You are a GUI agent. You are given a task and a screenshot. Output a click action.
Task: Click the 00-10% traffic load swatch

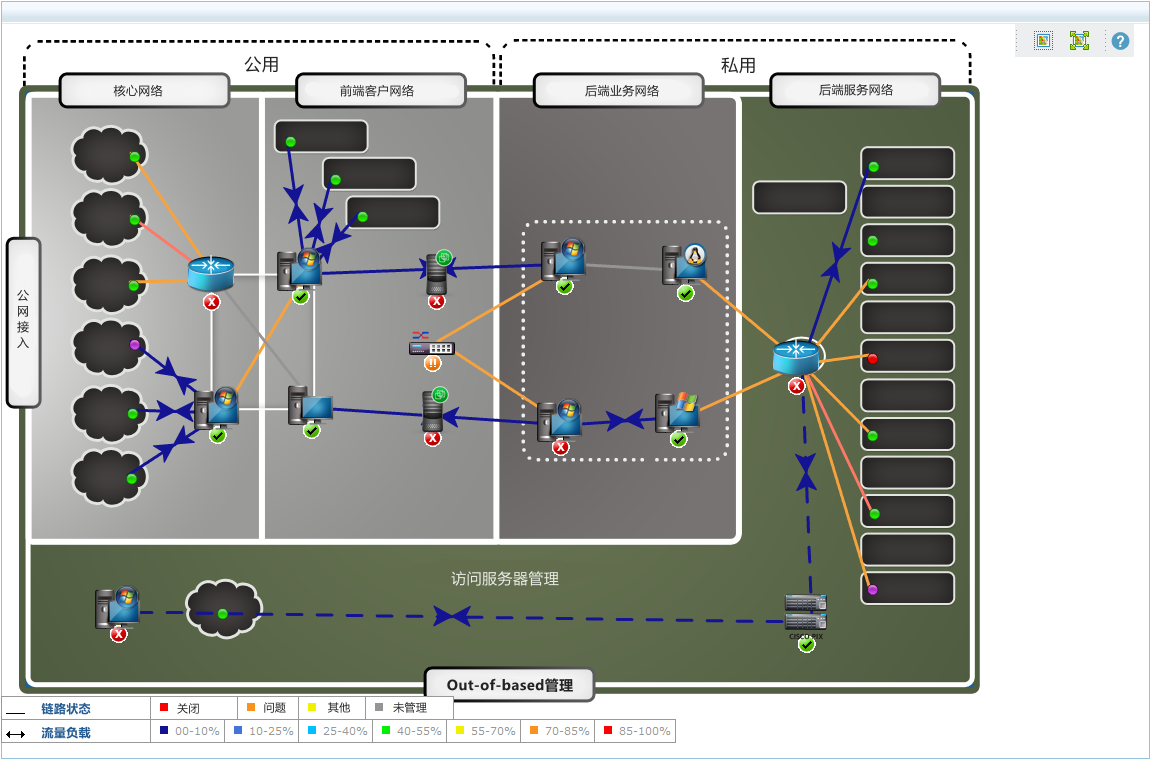(x=164, y=730)
